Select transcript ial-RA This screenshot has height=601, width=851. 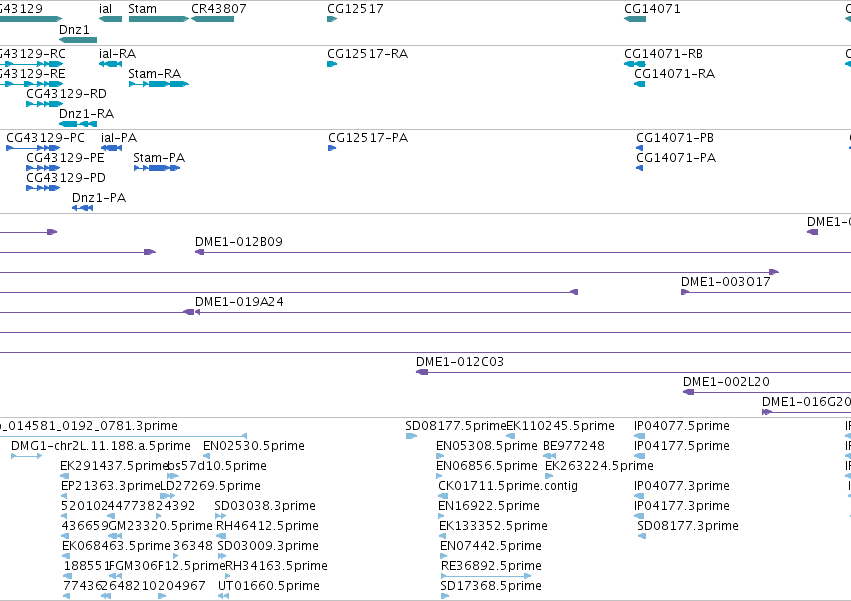pos(117,54)
